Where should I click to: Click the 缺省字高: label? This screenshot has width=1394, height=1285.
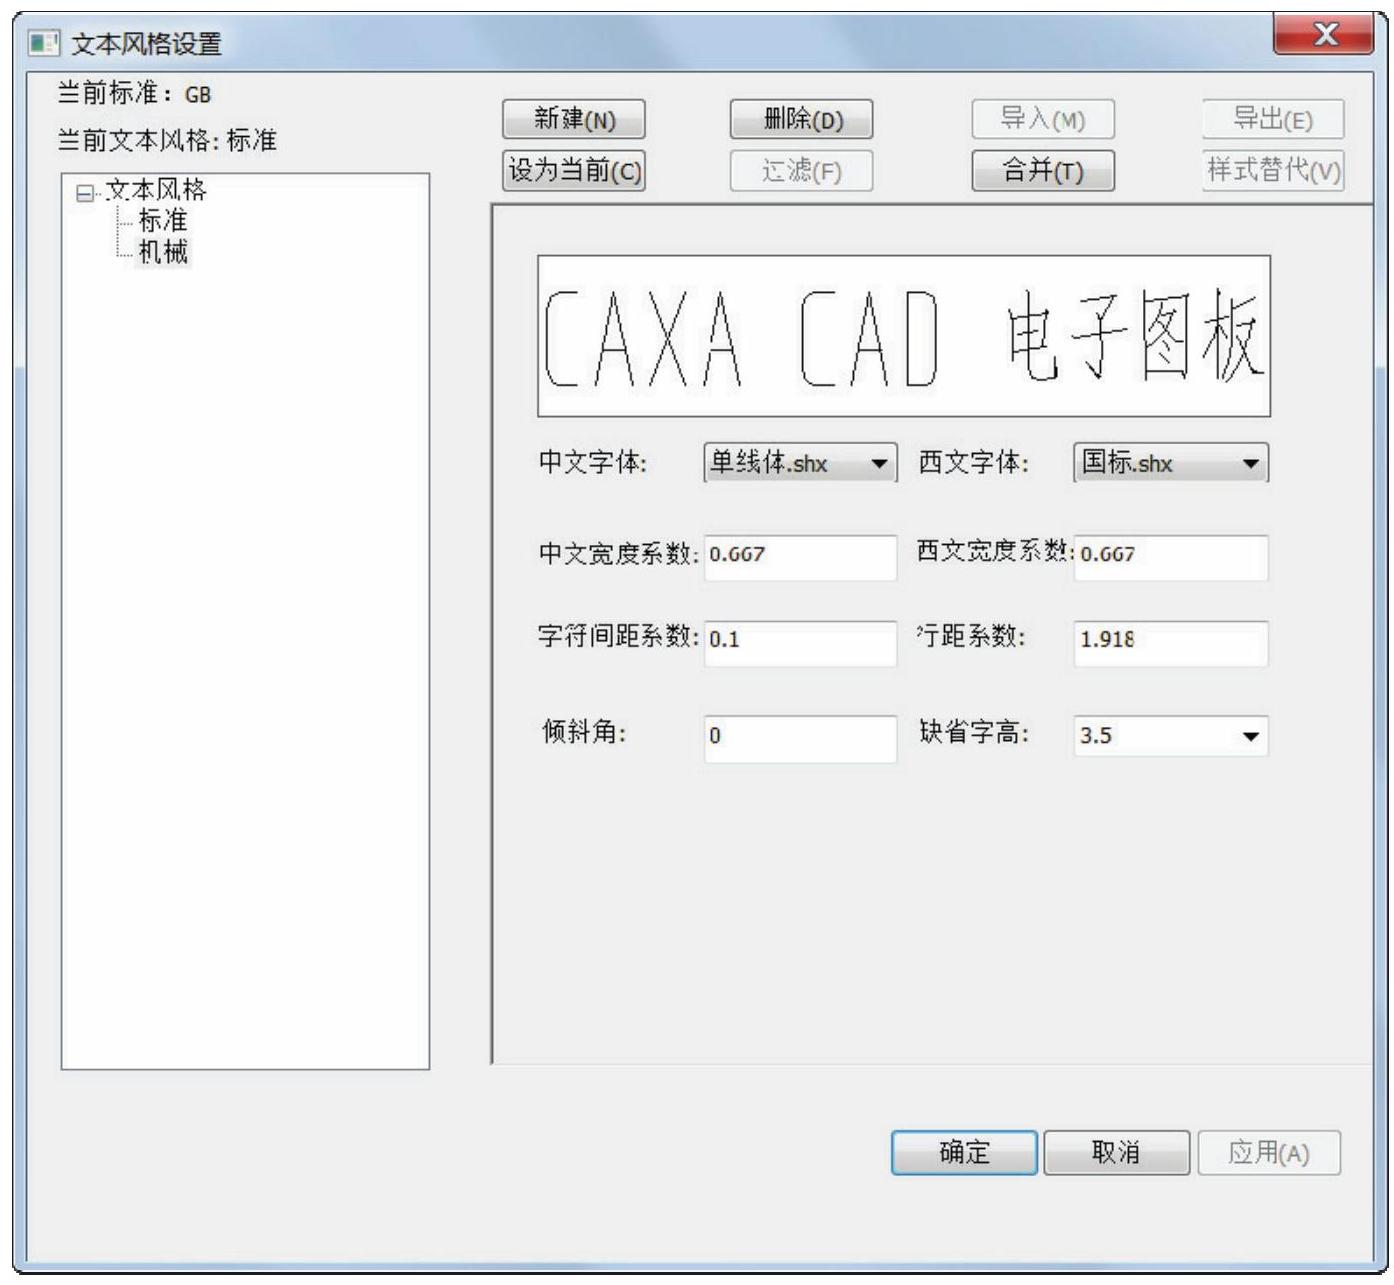pyautogui.click(x=974, y=733)
